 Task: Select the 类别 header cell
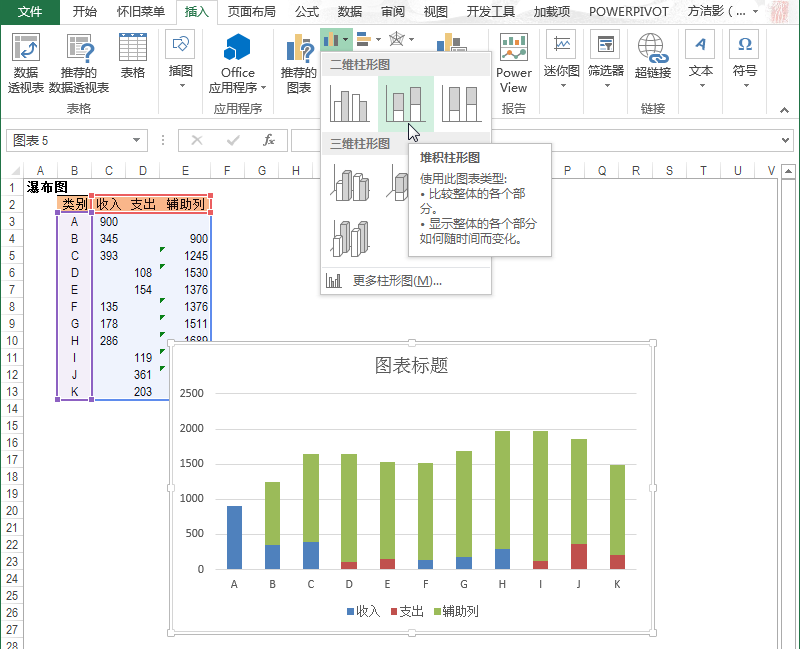(x=74, y=204)
